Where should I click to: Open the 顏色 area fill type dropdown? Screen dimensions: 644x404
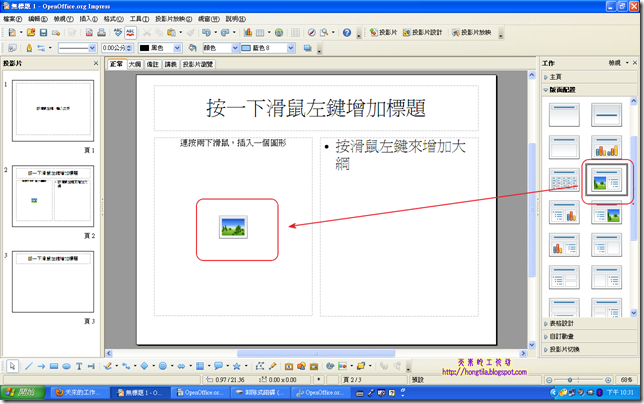(x=235, y=48)
